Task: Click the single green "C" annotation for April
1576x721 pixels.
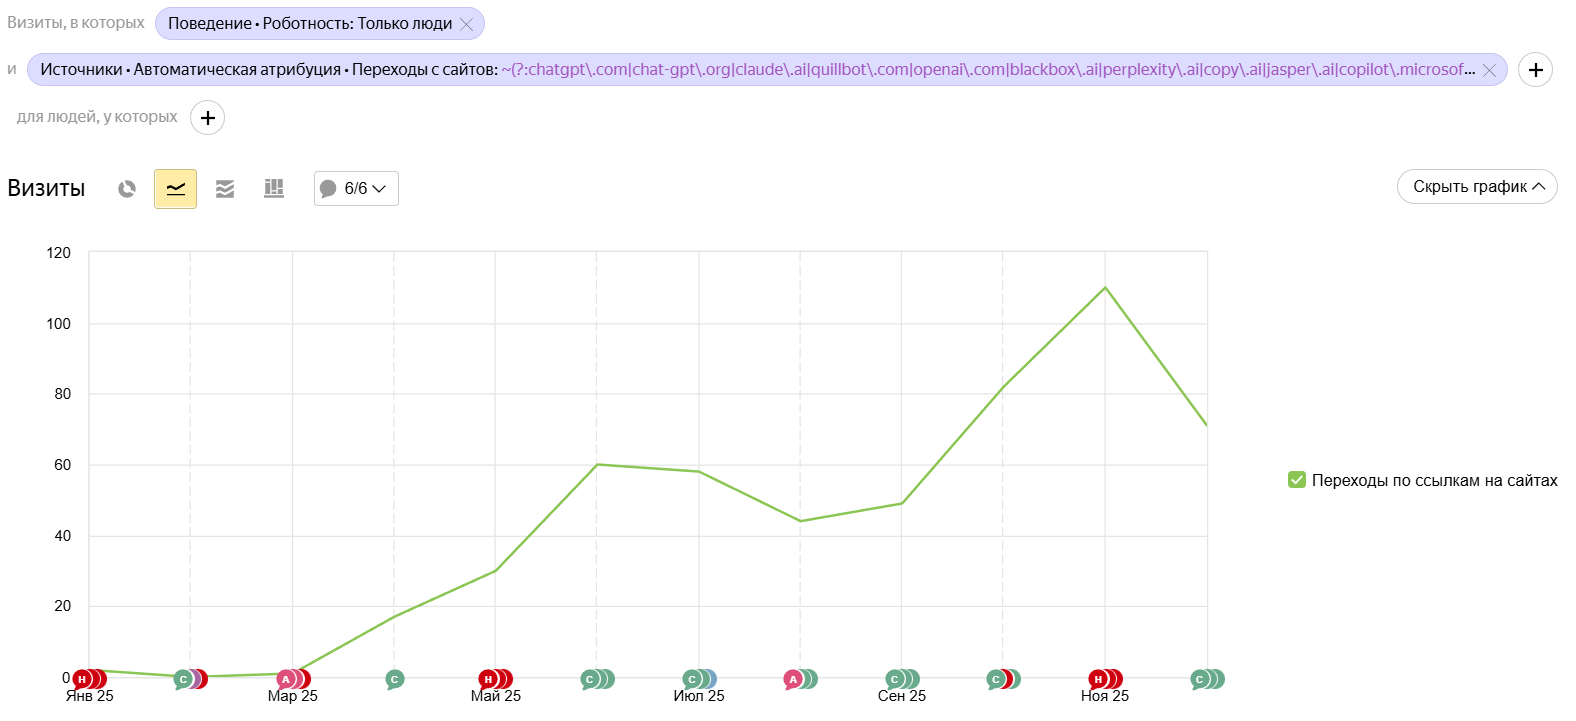Action: pyautogui.click(x=395, y=680)
